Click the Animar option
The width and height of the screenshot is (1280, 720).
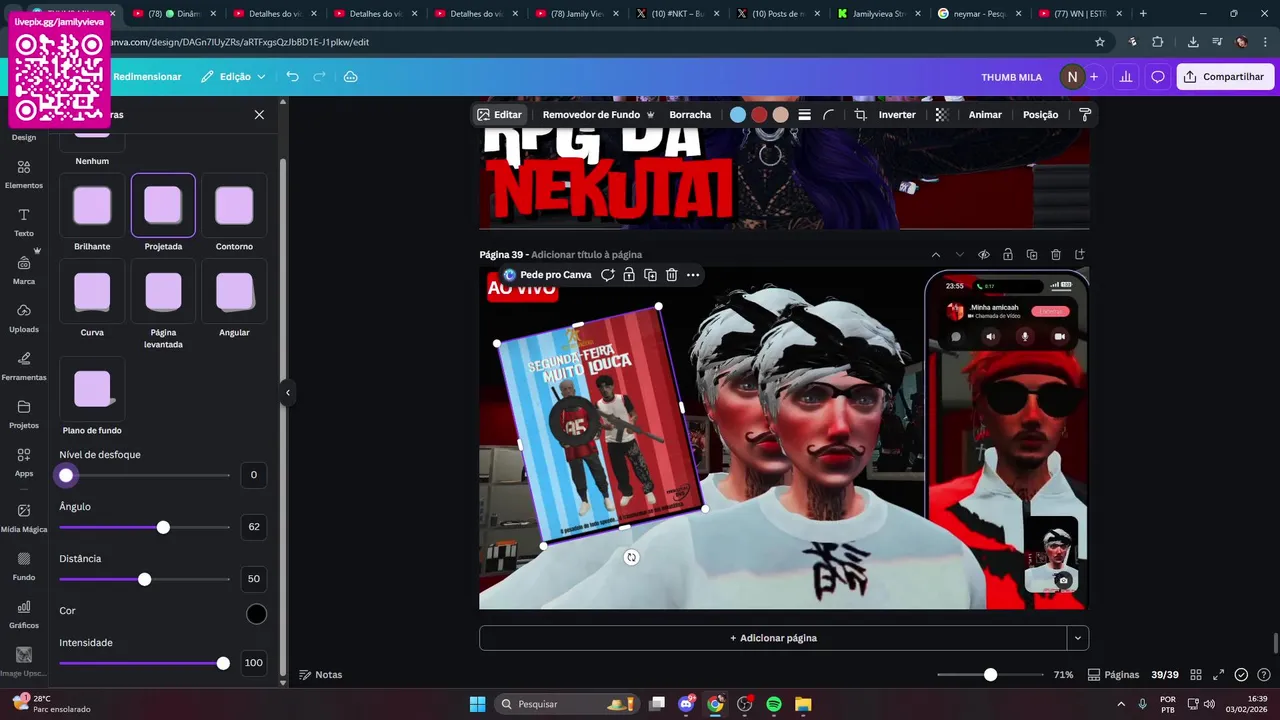coord(985,115)
